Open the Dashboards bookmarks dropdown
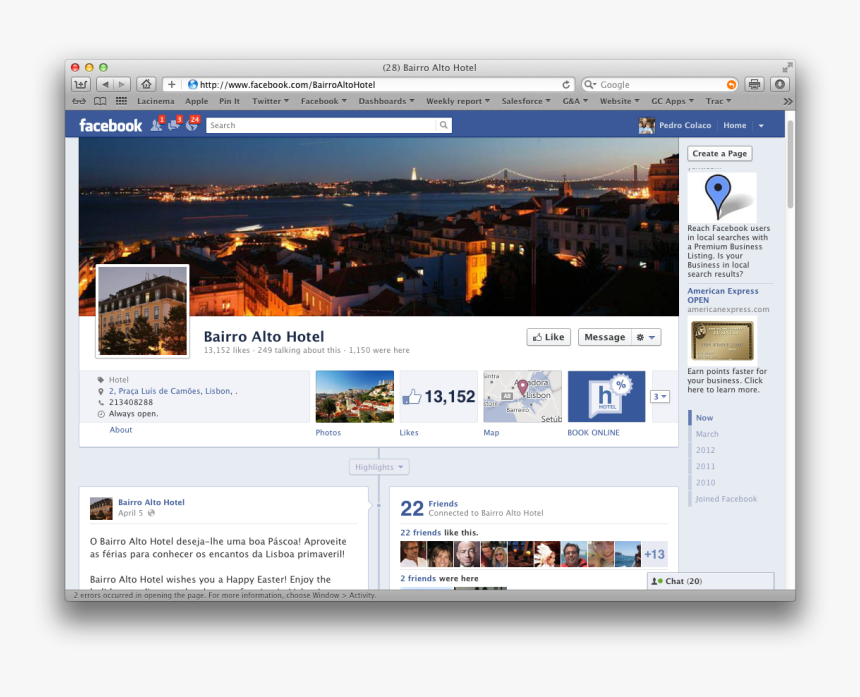860x697 pixels. [x=386, y=101]
